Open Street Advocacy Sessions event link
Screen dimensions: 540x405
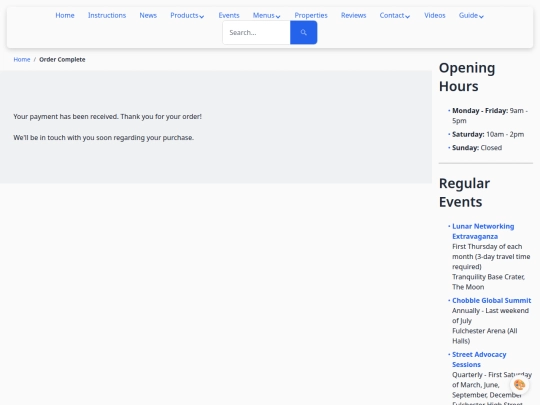pos(479,359)
